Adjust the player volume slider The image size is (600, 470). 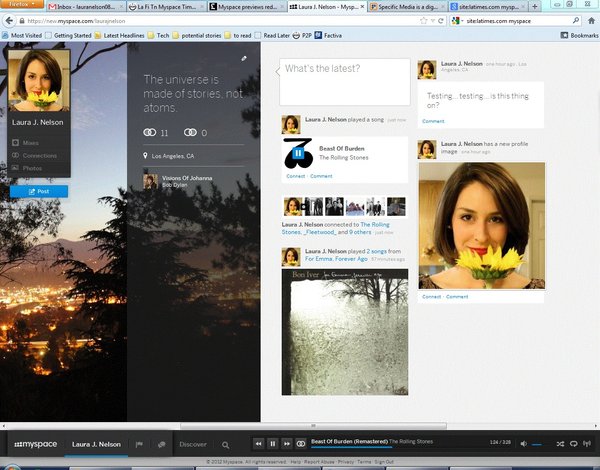point(537,444)
